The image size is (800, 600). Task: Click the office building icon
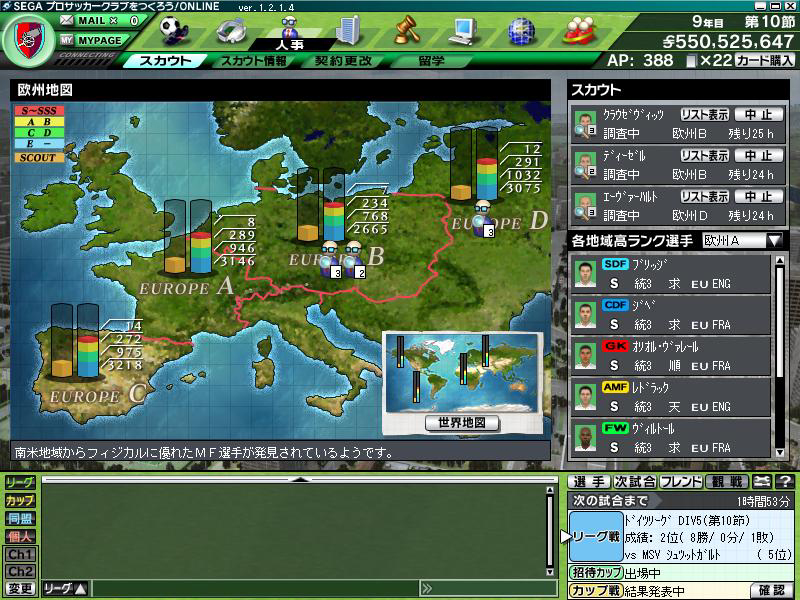[x=347, y=29]
